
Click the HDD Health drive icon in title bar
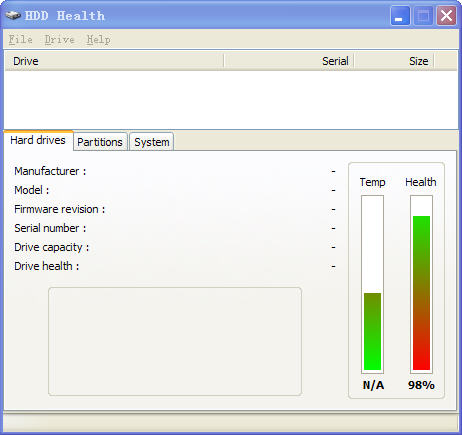[x=13, y=15]
